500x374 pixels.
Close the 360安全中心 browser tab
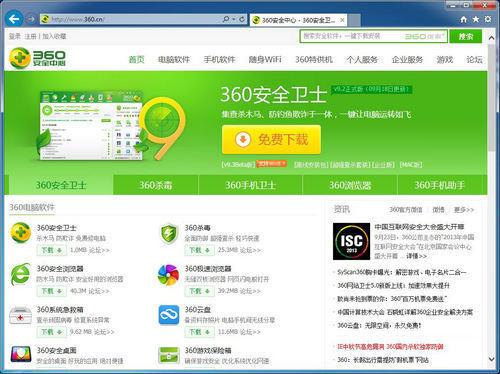tap(342, 20)
